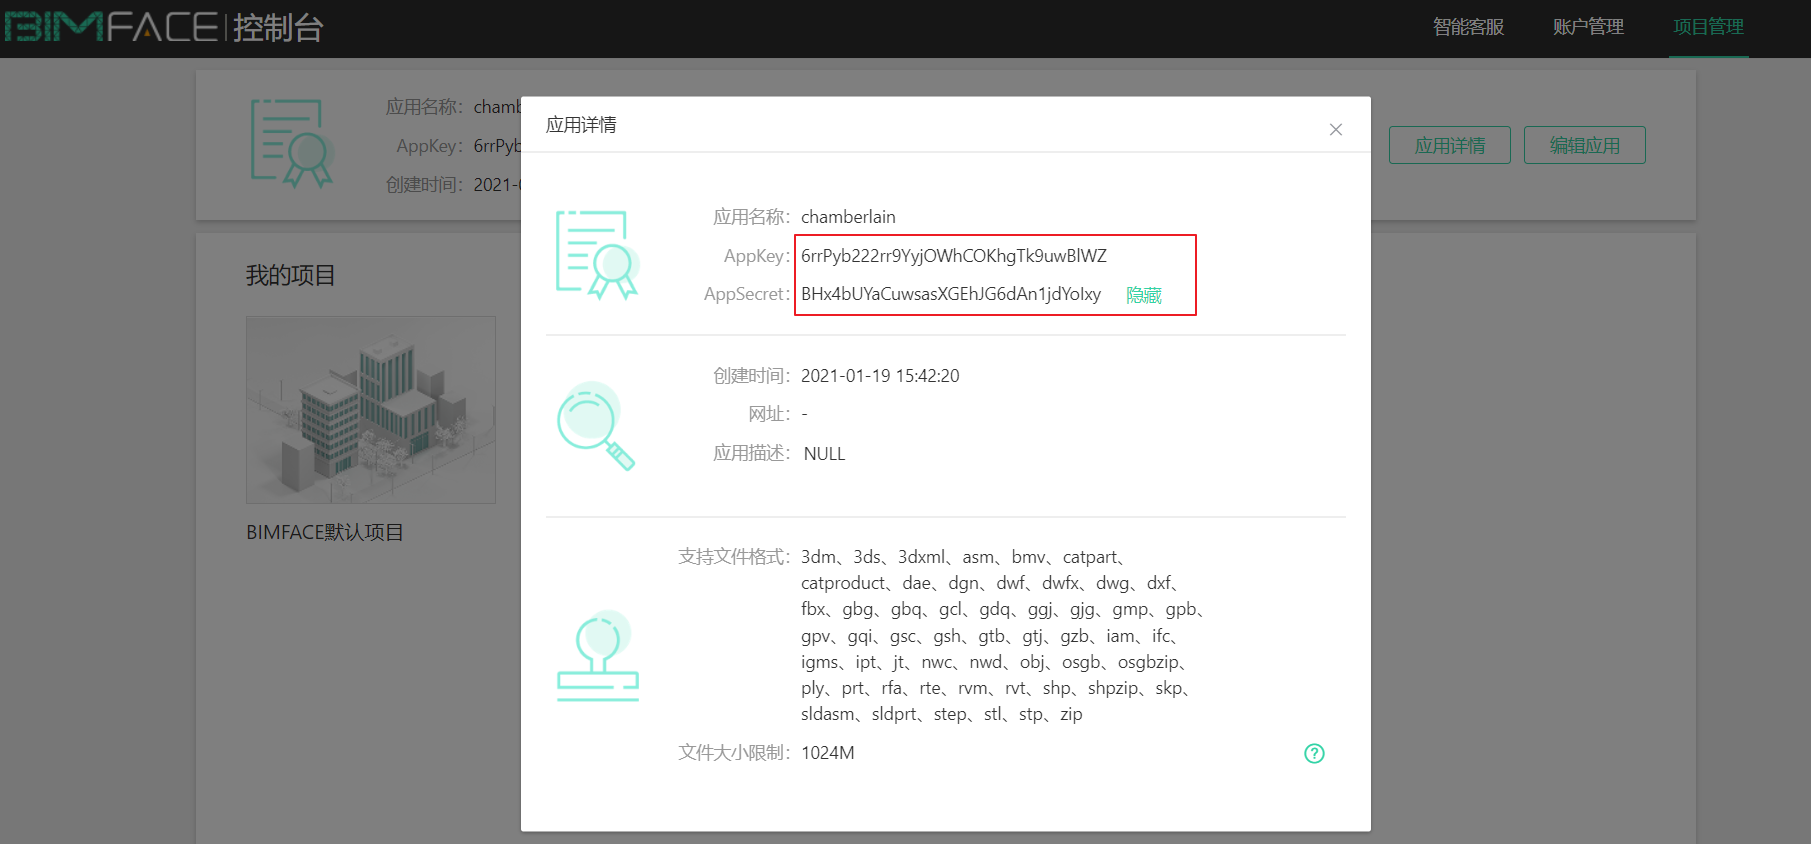Click the 应用详情 button in the background page
This screenshot has width=1811, height=844.
coord(1449,145)
